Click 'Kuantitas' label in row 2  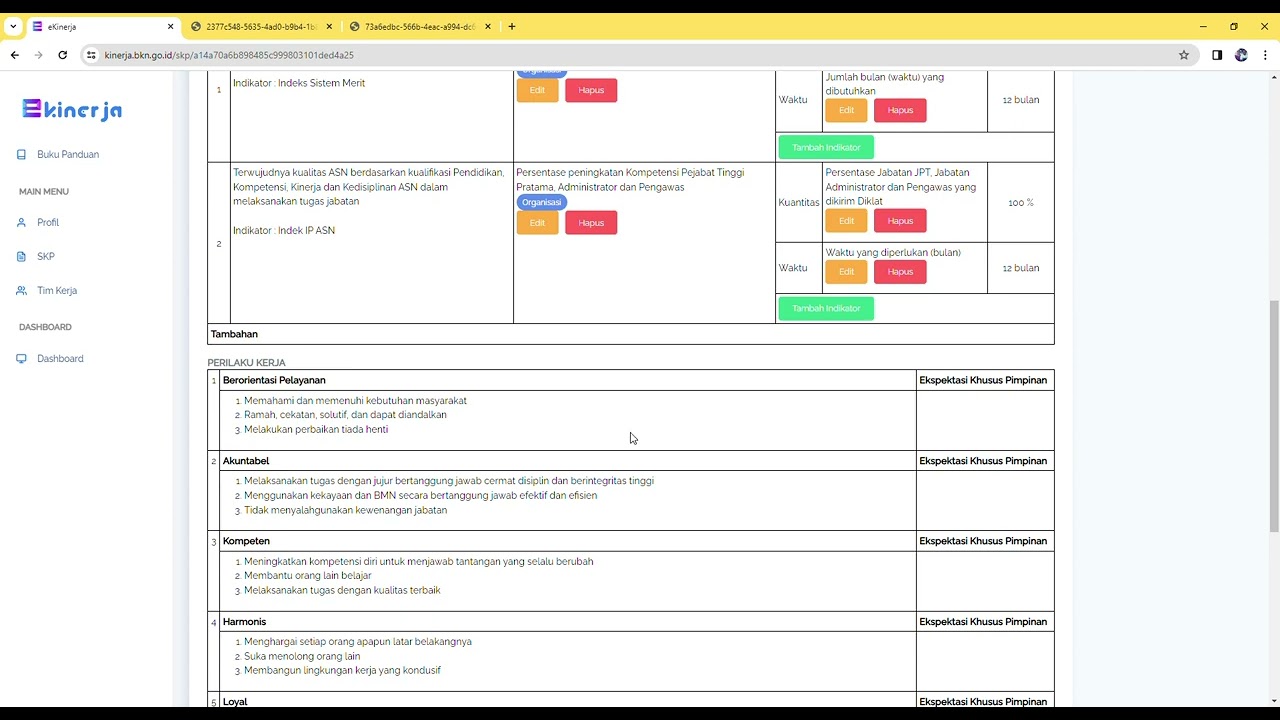[799, 203]
